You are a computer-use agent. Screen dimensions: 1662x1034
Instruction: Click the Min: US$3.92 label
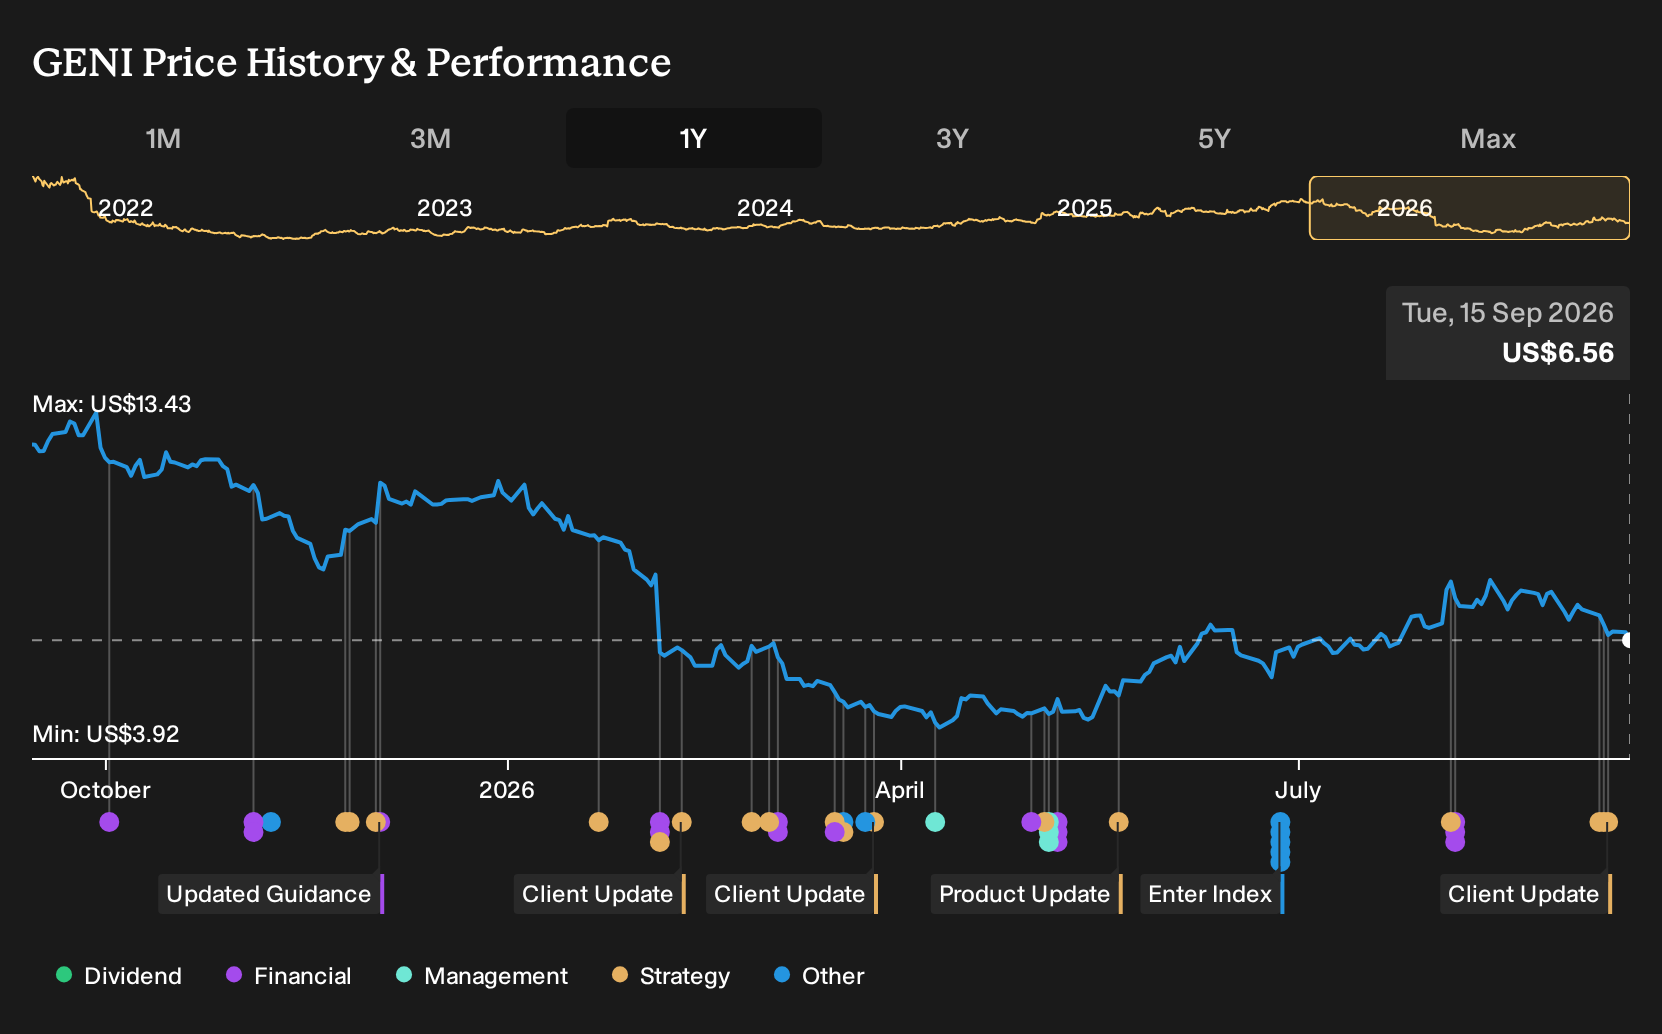106,734
